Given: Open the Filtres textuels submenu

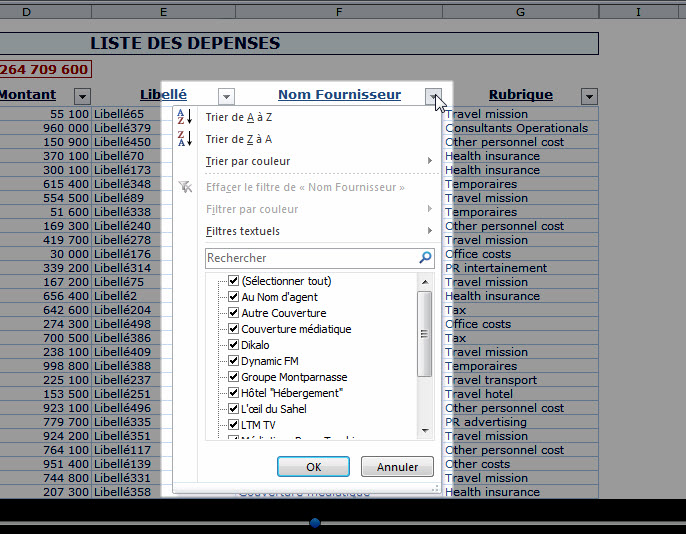Looking at the screenshot, I should point(319,231).
